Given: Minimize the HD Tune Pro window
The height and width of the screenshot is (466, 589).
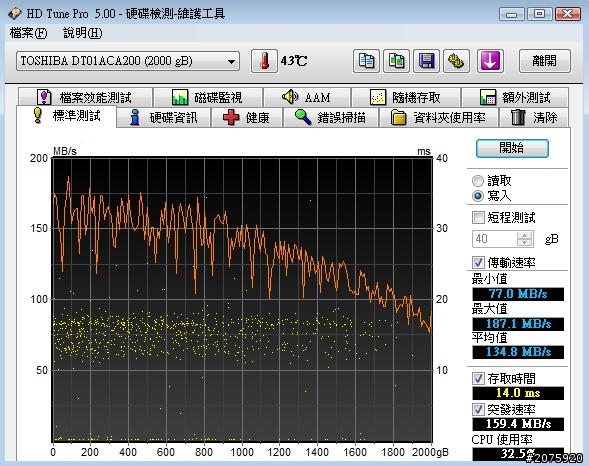Looking at the screenshot, I should pos(512,14).
